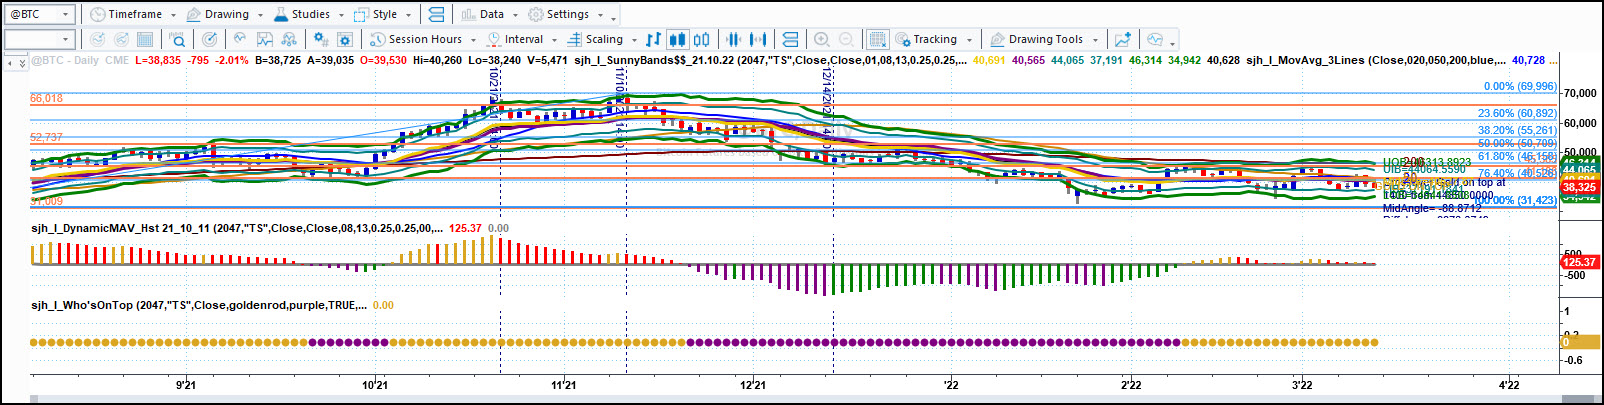Image resolution: width=1604 pixels, height=405 pixels.
Task: Click the grayed grid table icon in the second toolbar
Action: coord(145,39)
